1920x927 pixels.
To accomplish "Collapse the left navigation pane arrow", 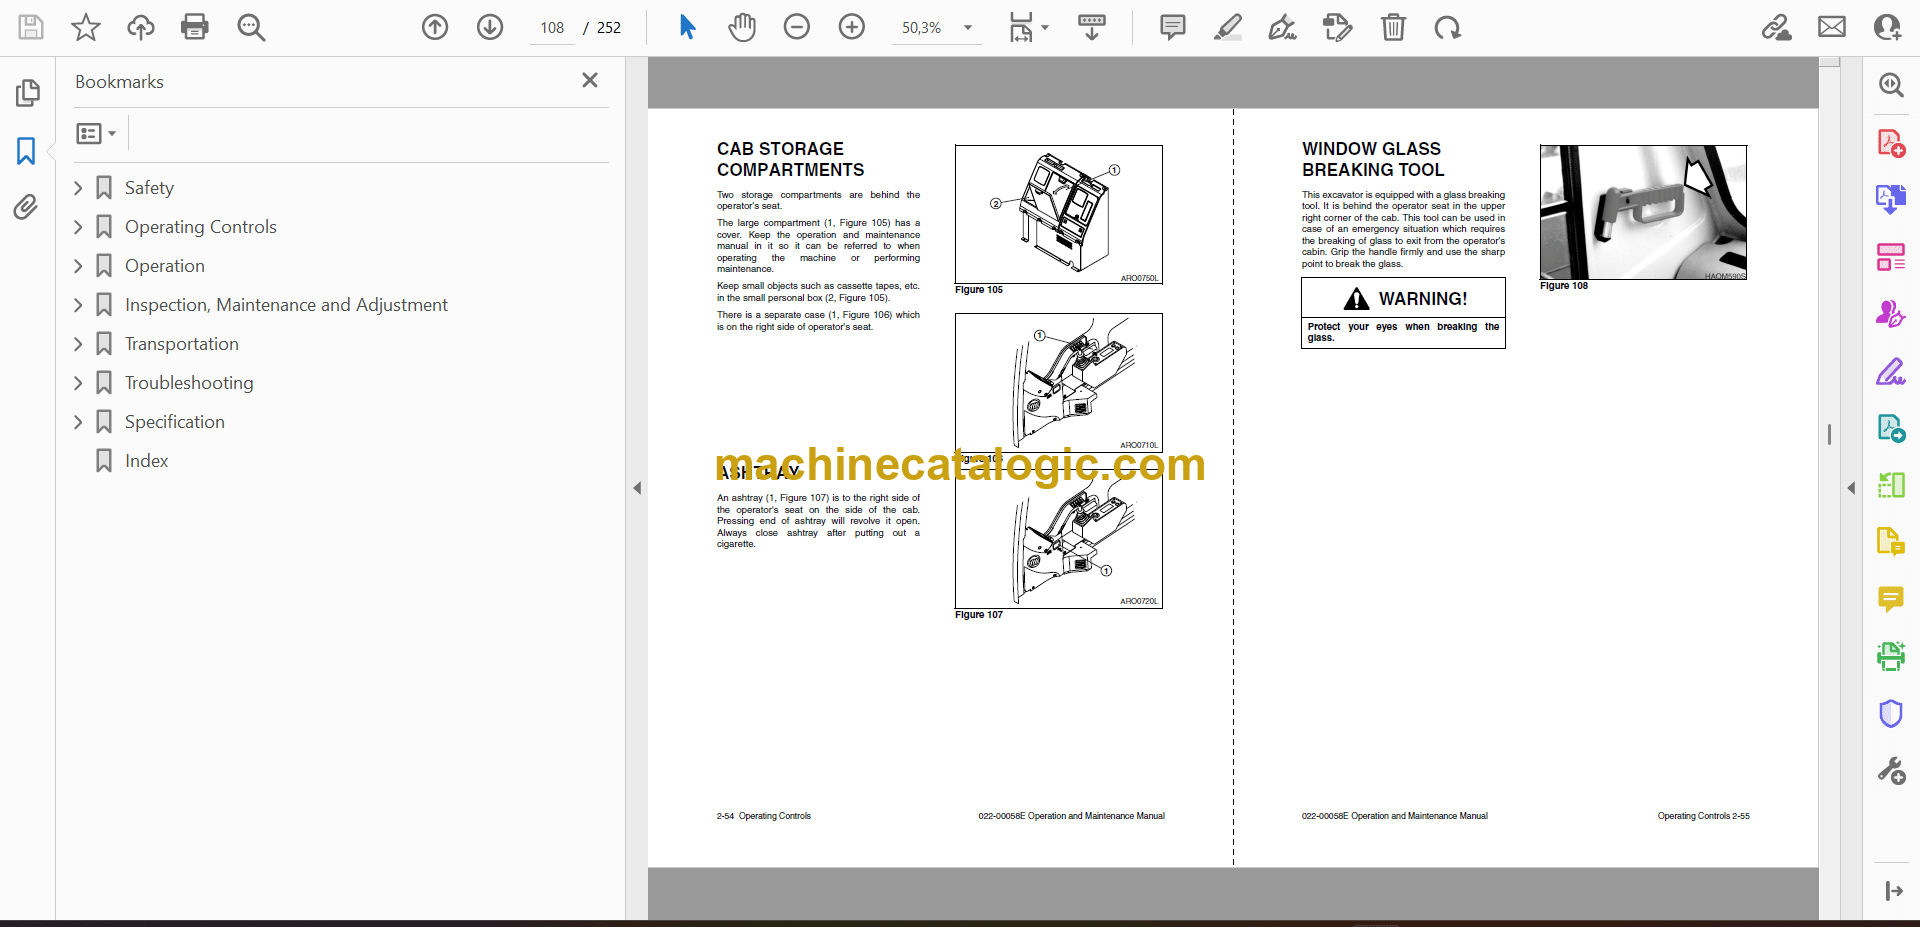I will pos(637,488).
